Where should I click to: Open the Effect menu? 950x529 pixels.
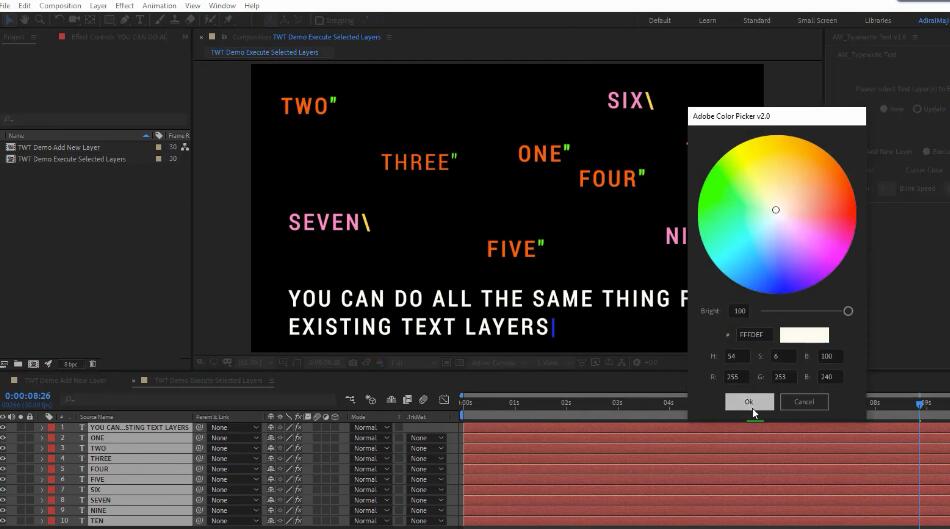click(124, 5)
